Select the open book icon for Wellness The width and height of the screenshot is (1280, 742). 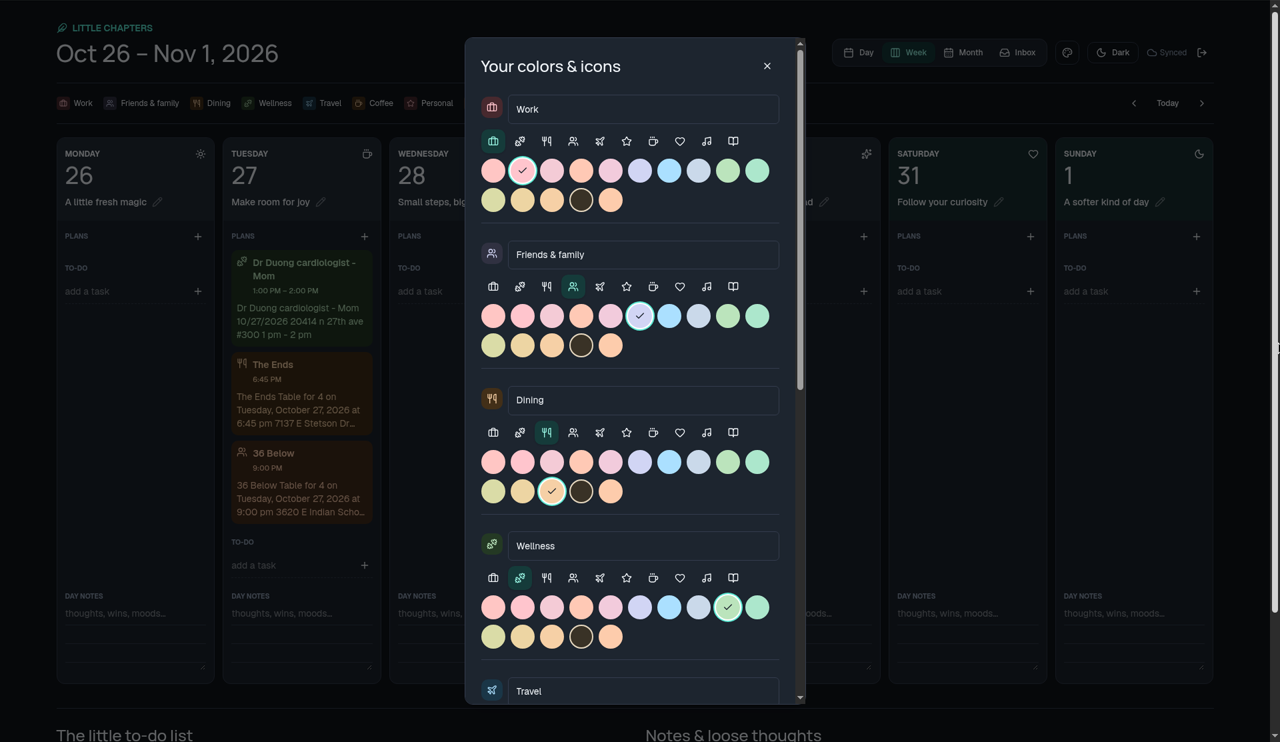coord(733,578)
